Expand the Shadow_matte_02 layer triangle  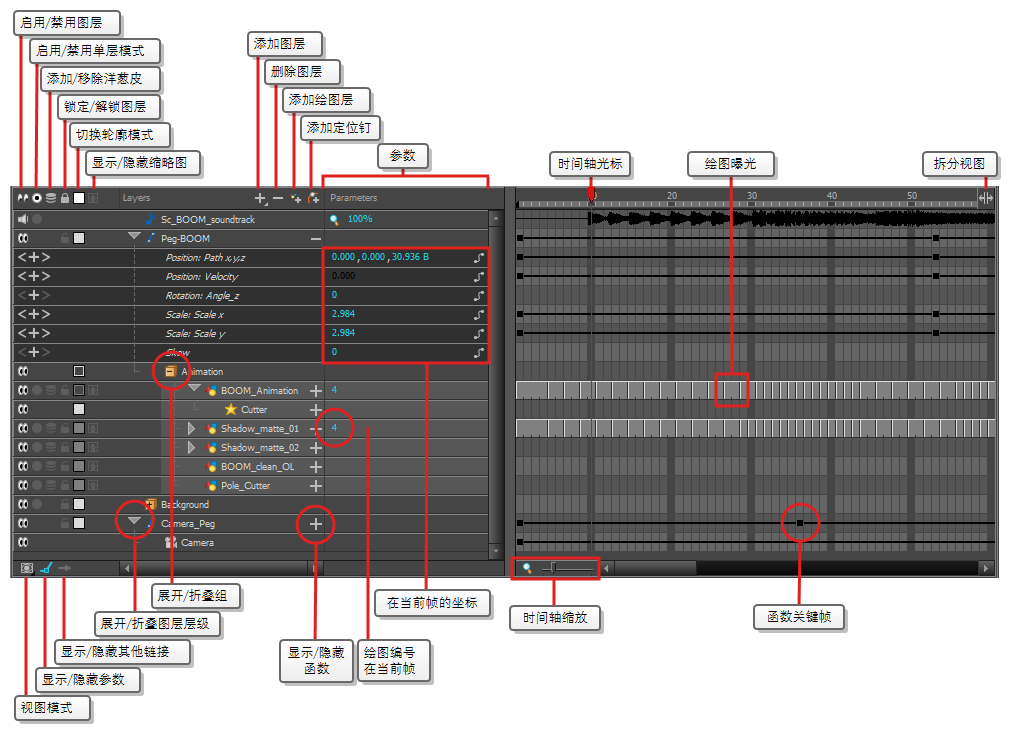[191, 447]
